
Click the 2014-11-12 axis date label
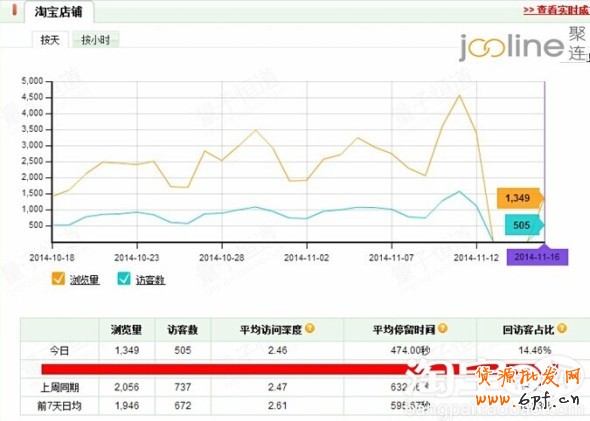click(x=476, y=258)
